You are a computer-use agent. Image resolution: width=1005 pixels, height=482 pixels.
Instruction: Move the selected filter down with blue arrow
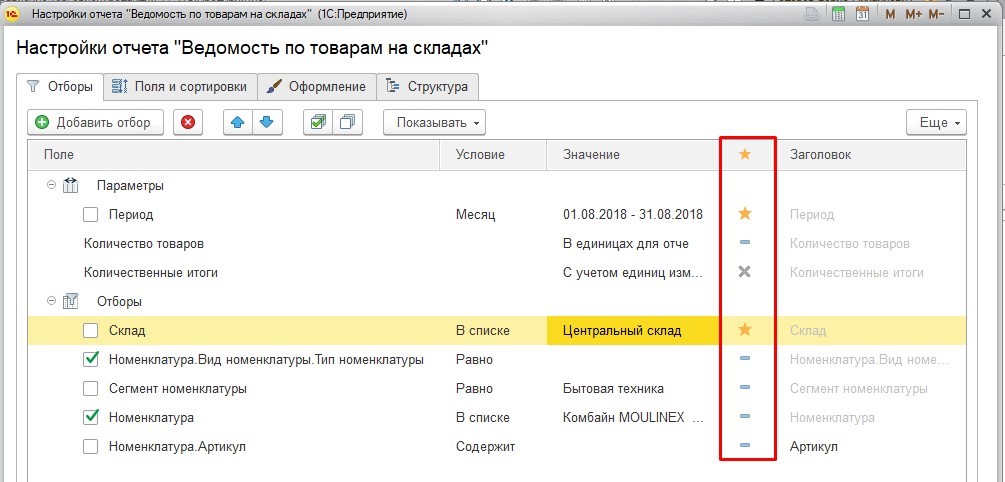coord(266,123)
